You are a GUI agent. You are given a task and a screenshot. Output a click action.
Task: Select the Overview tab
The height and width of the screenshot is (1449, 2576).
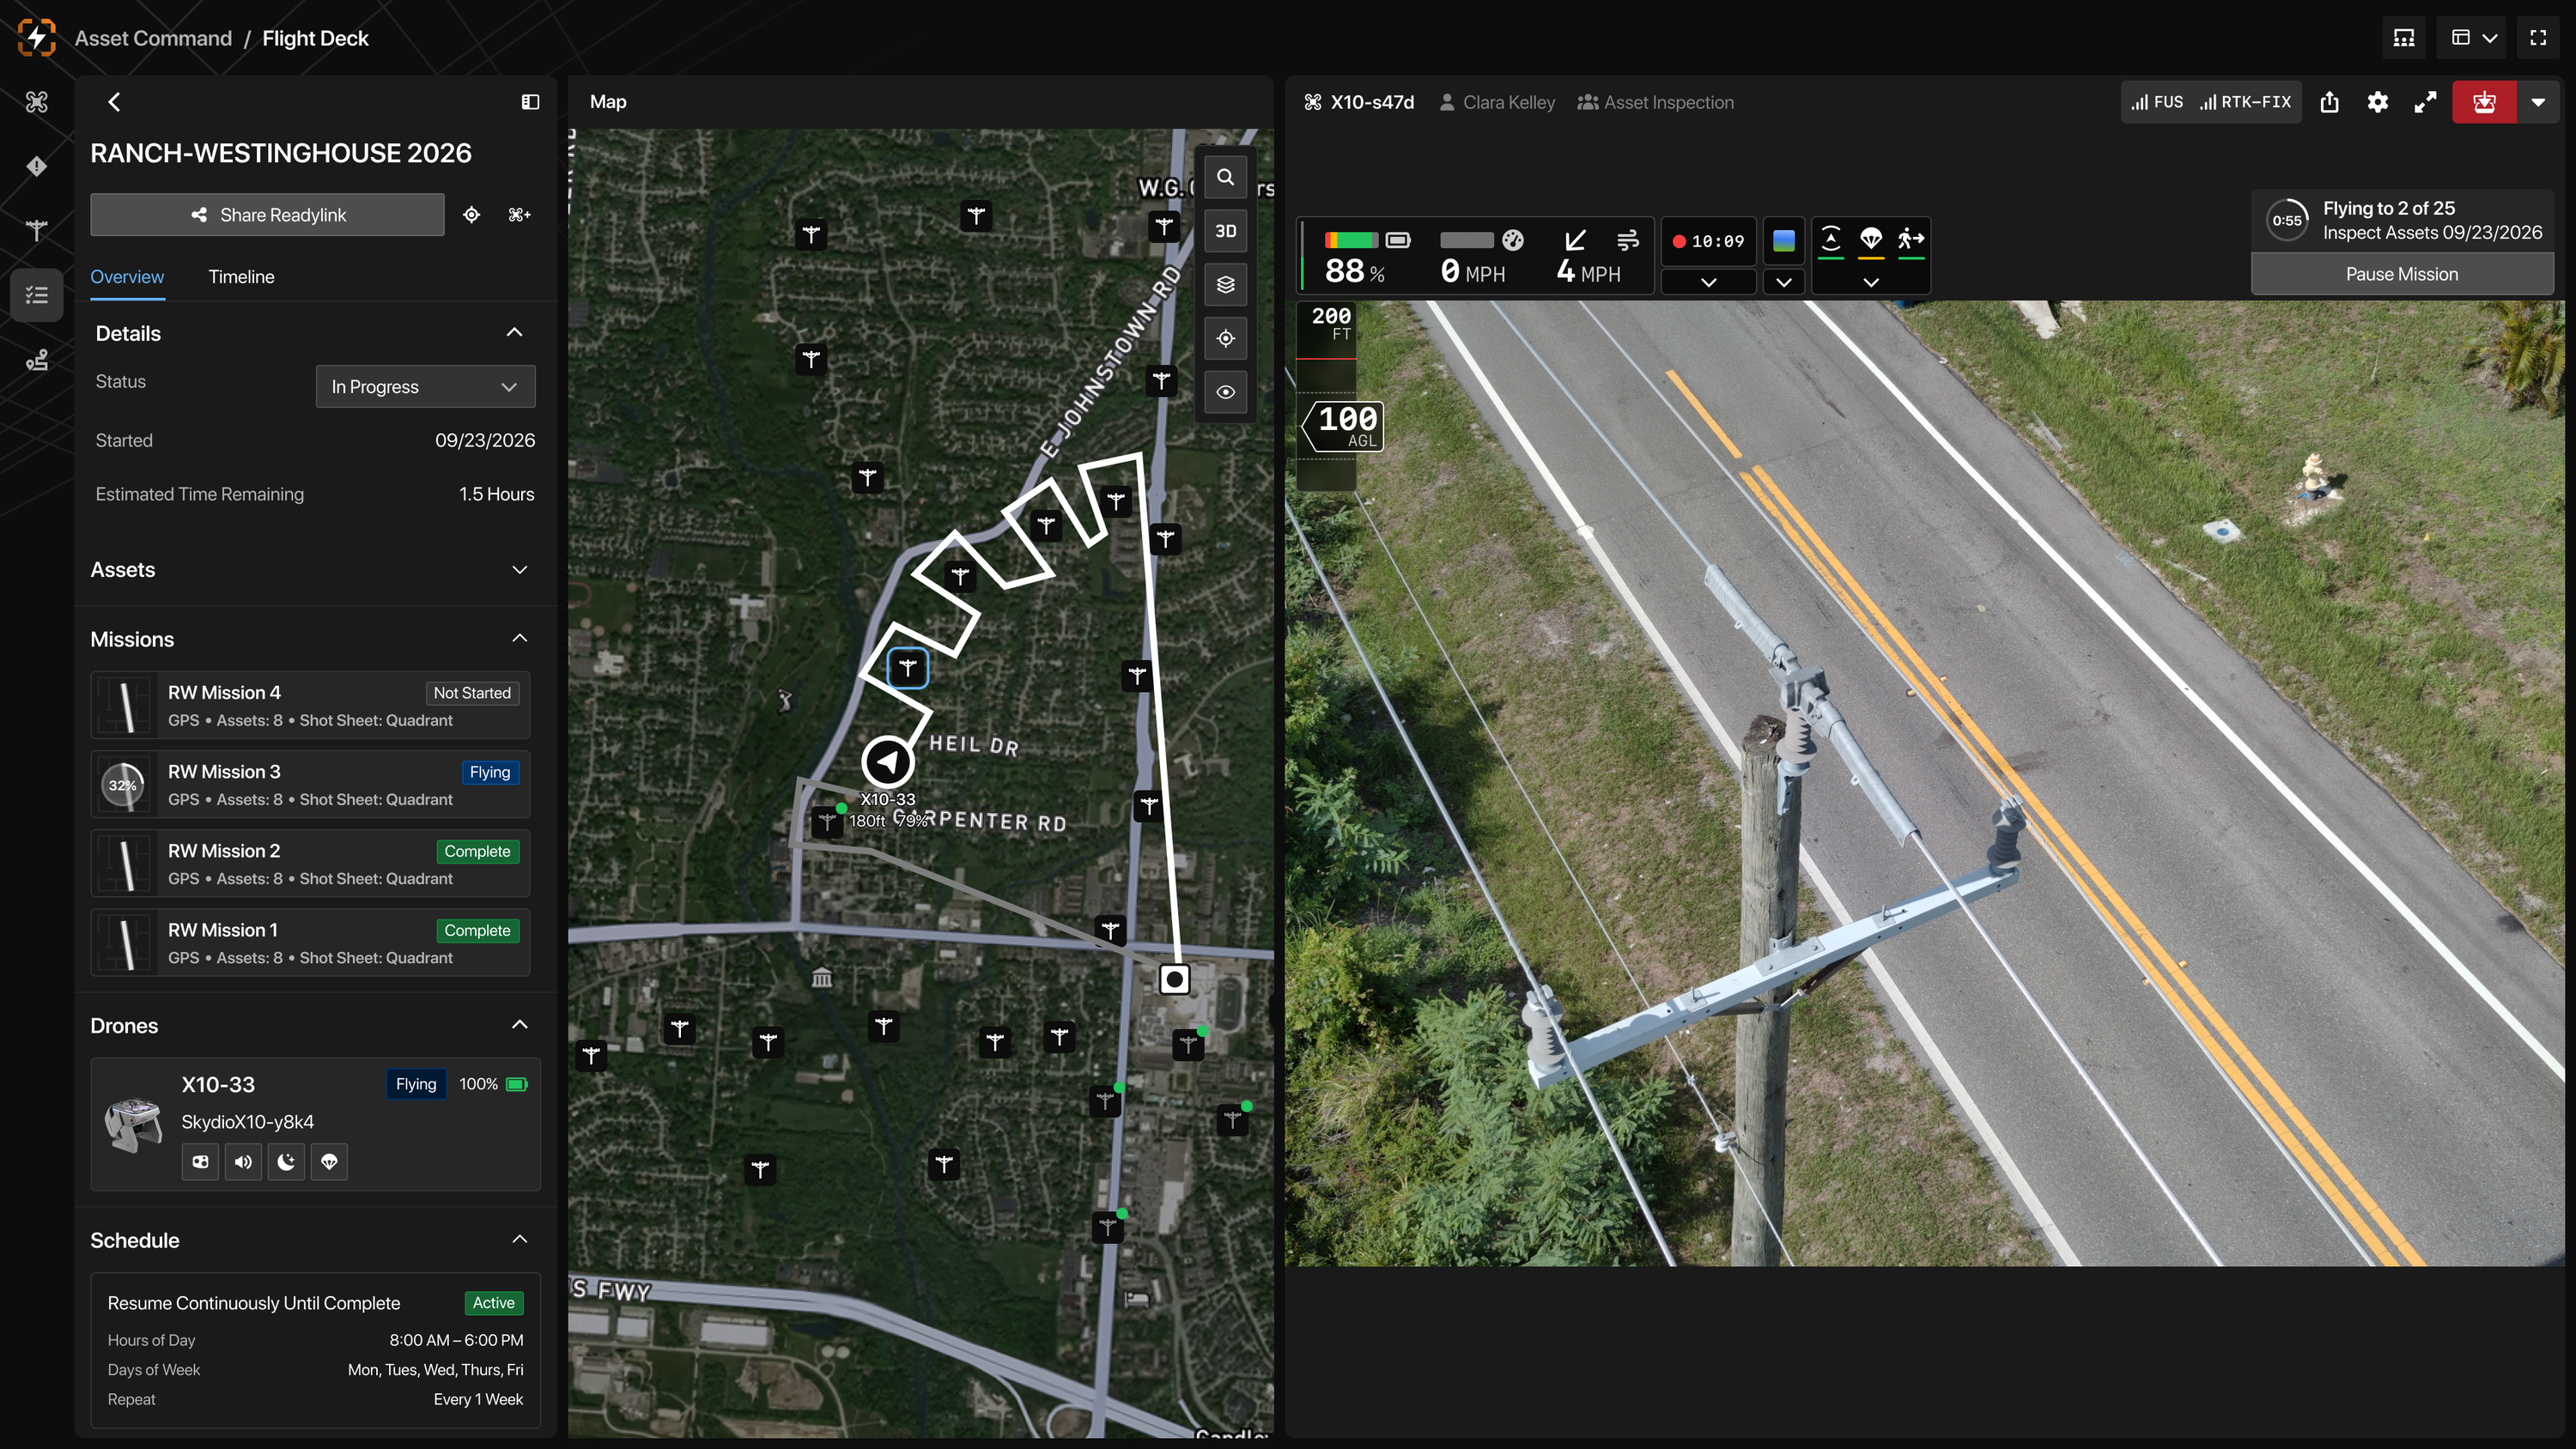[x=127, y=277]
